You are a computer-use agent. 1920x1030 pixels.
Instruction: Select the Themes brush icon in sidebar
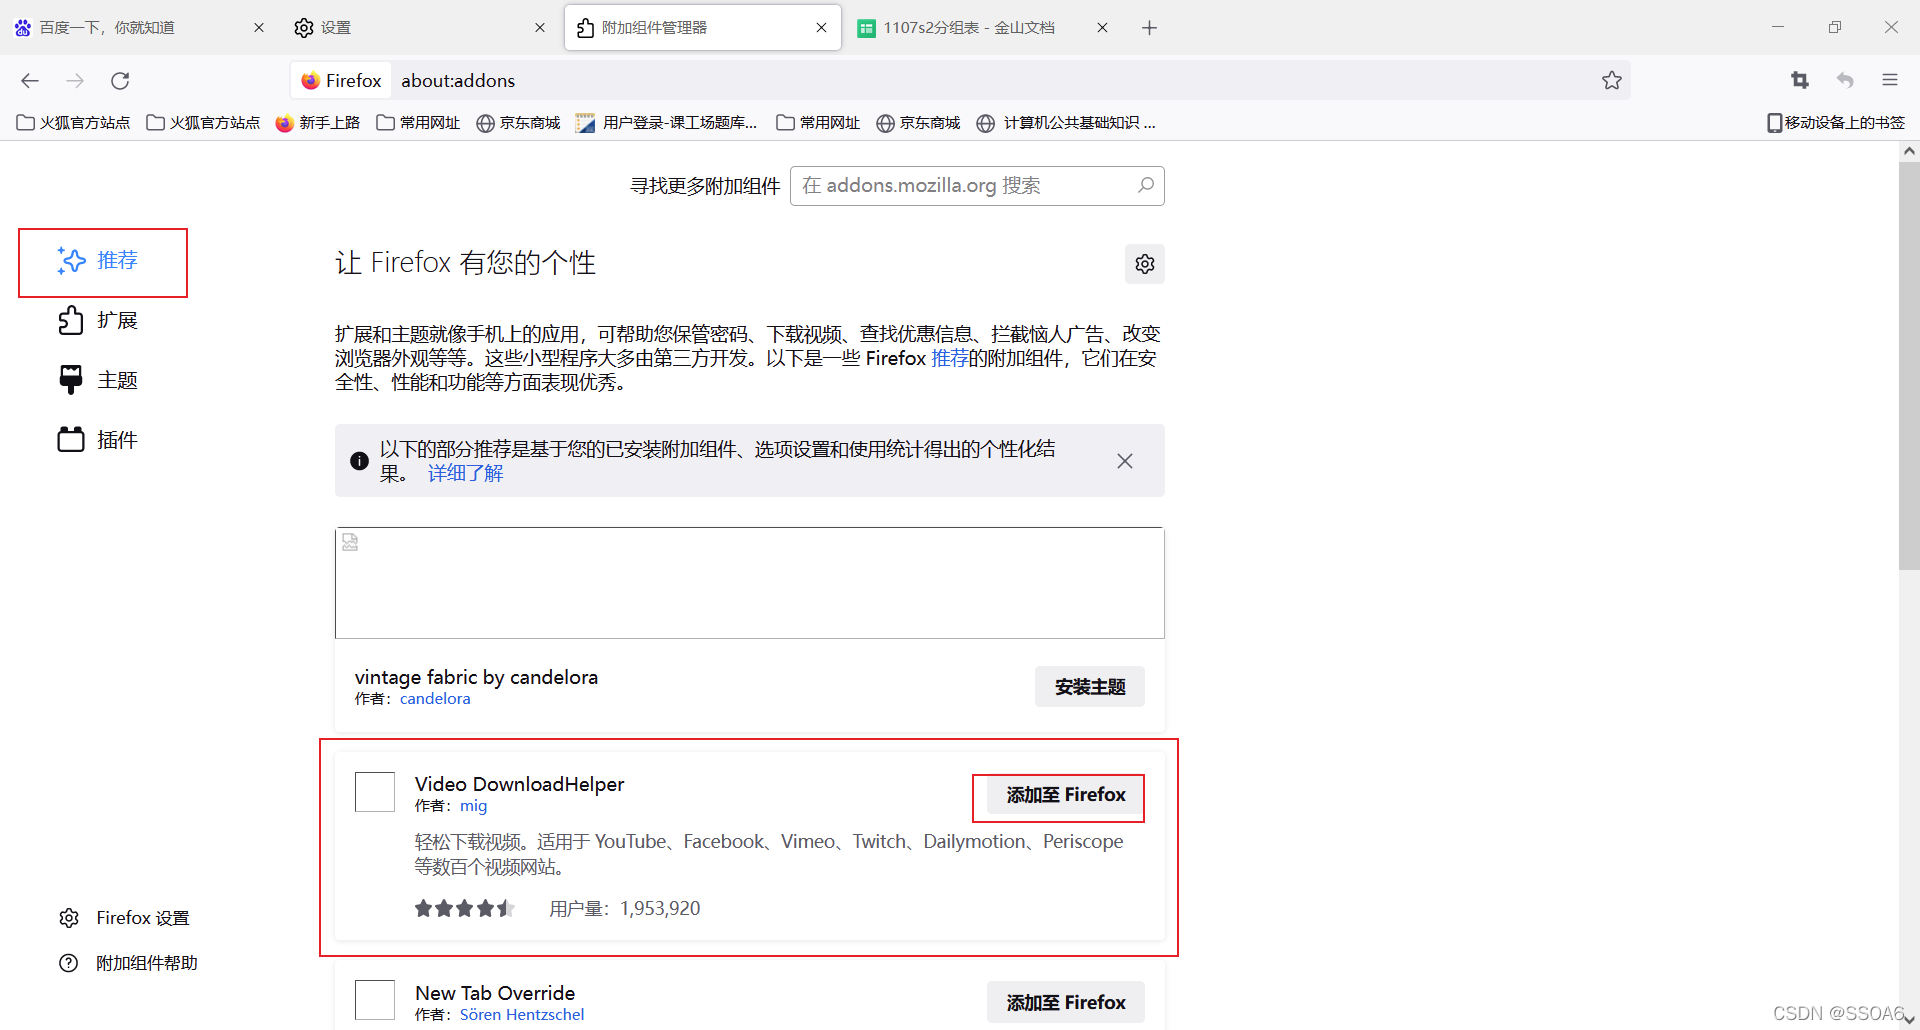tap(71, 380)
